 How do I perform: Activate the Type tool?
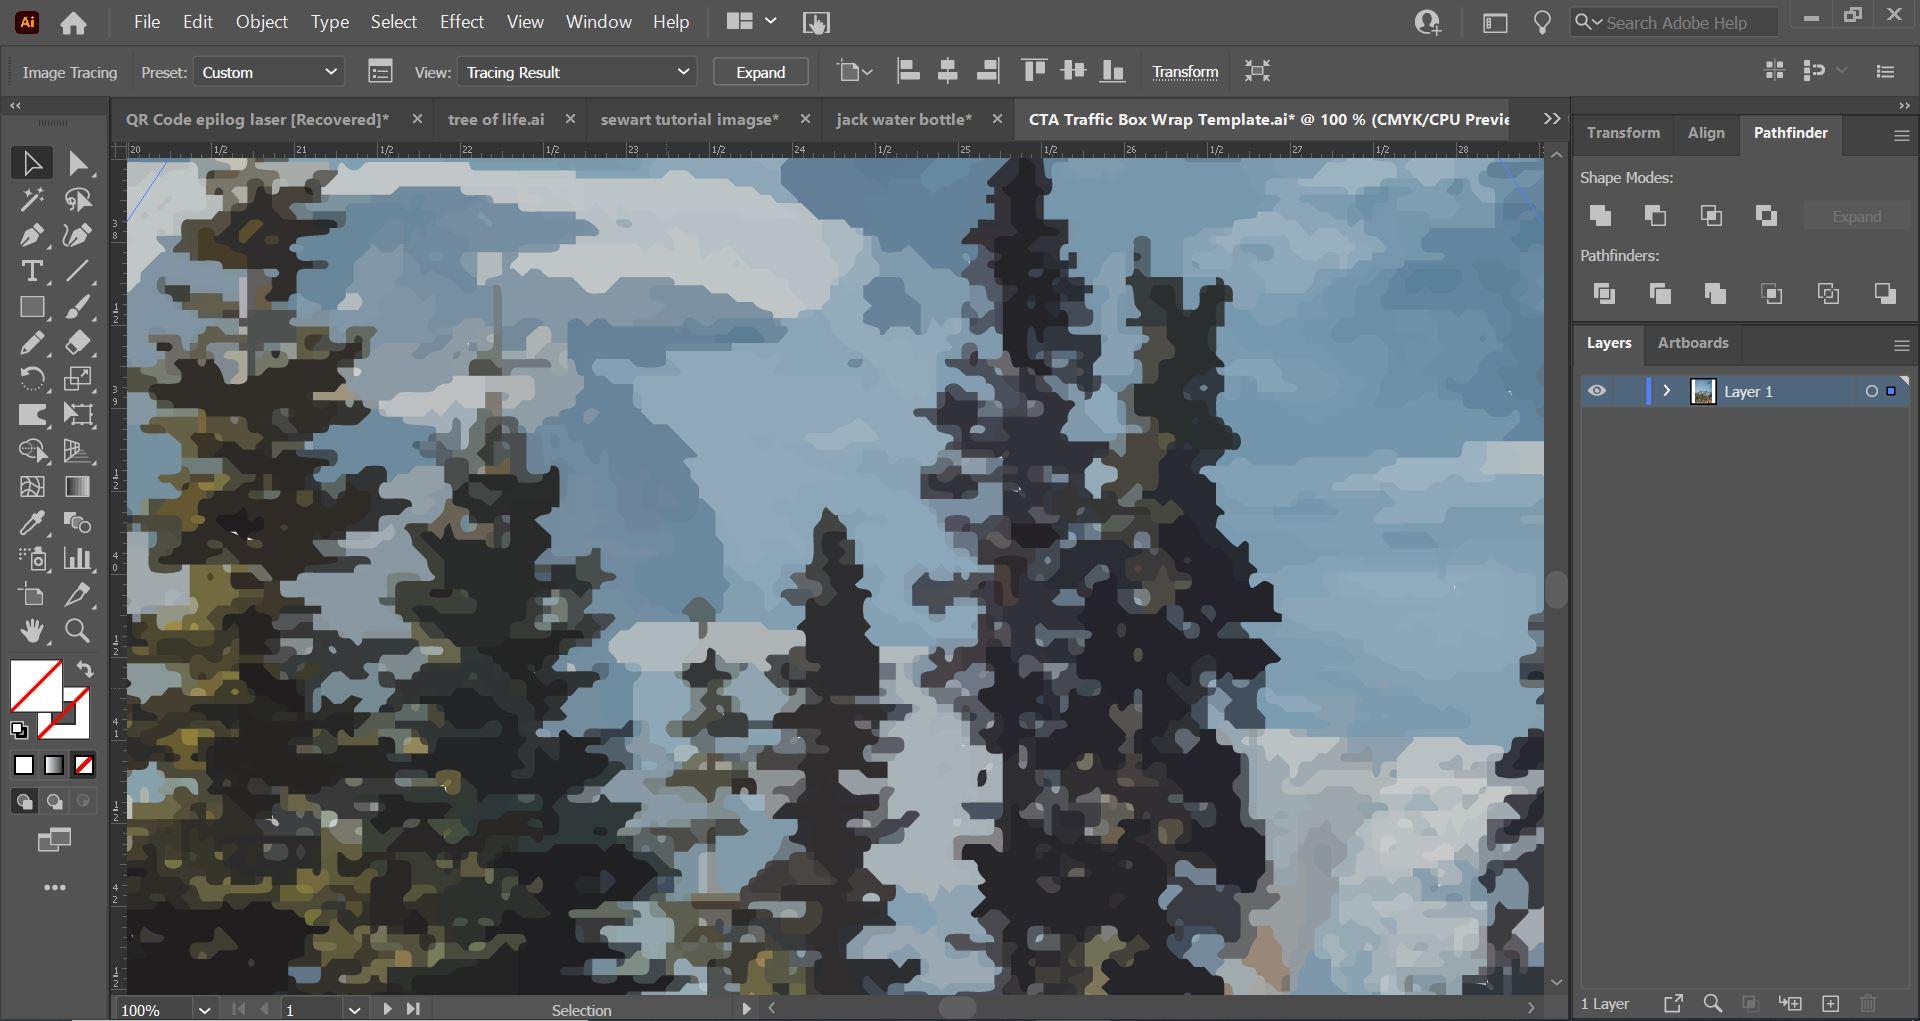pos(32,271)
